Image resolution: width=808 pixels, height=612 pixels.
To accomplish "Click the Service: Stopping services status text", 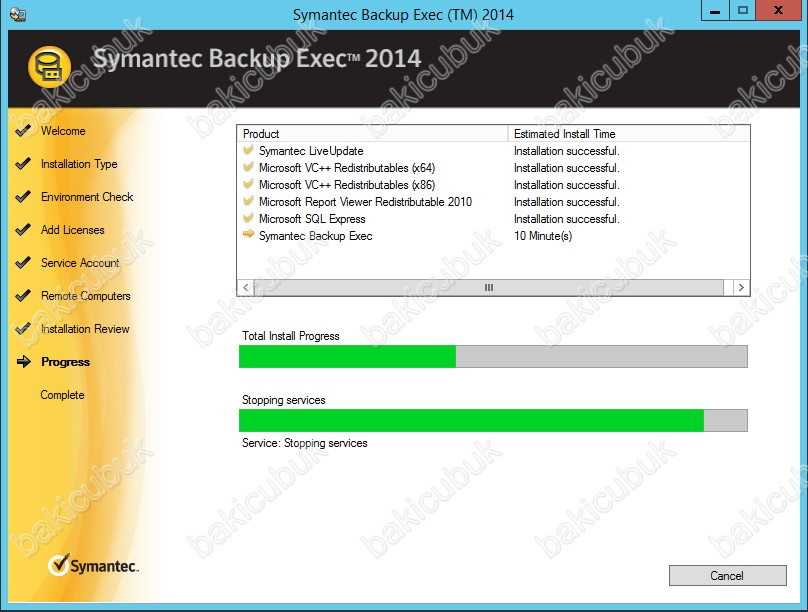I will pos(305,443).
